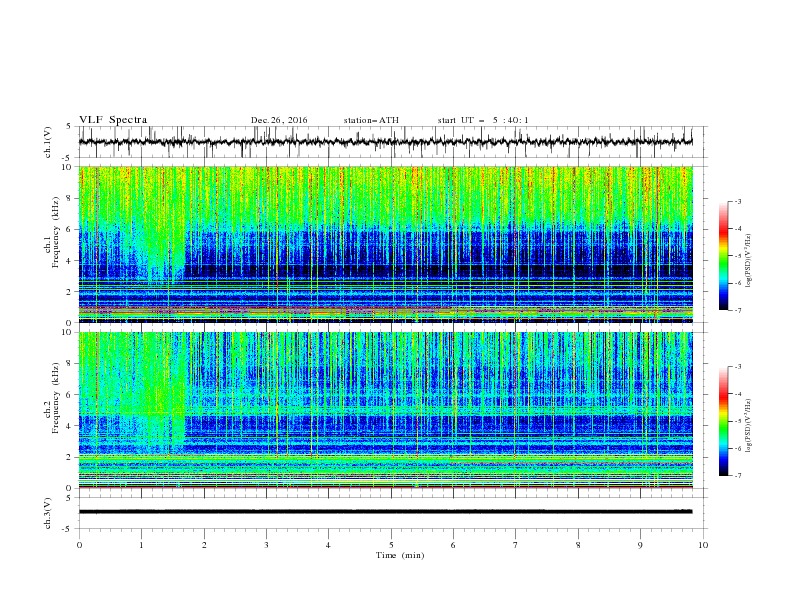Click the time axis tick label "7"
The height and width of the screenshot is (612, 792).
click(x=516, y=545)
